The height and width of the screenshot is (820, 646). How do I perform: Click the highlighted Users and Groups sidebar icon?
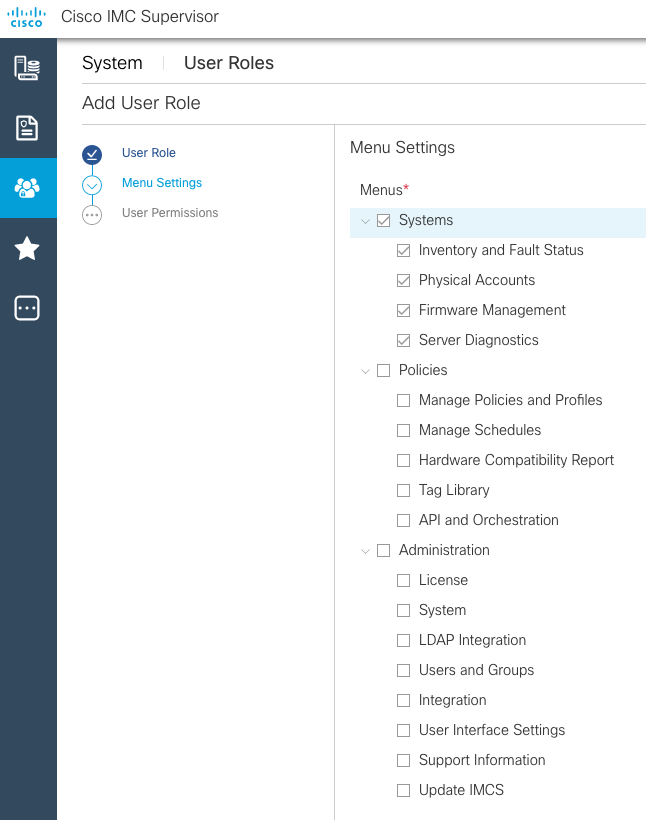tap(27, 189)
